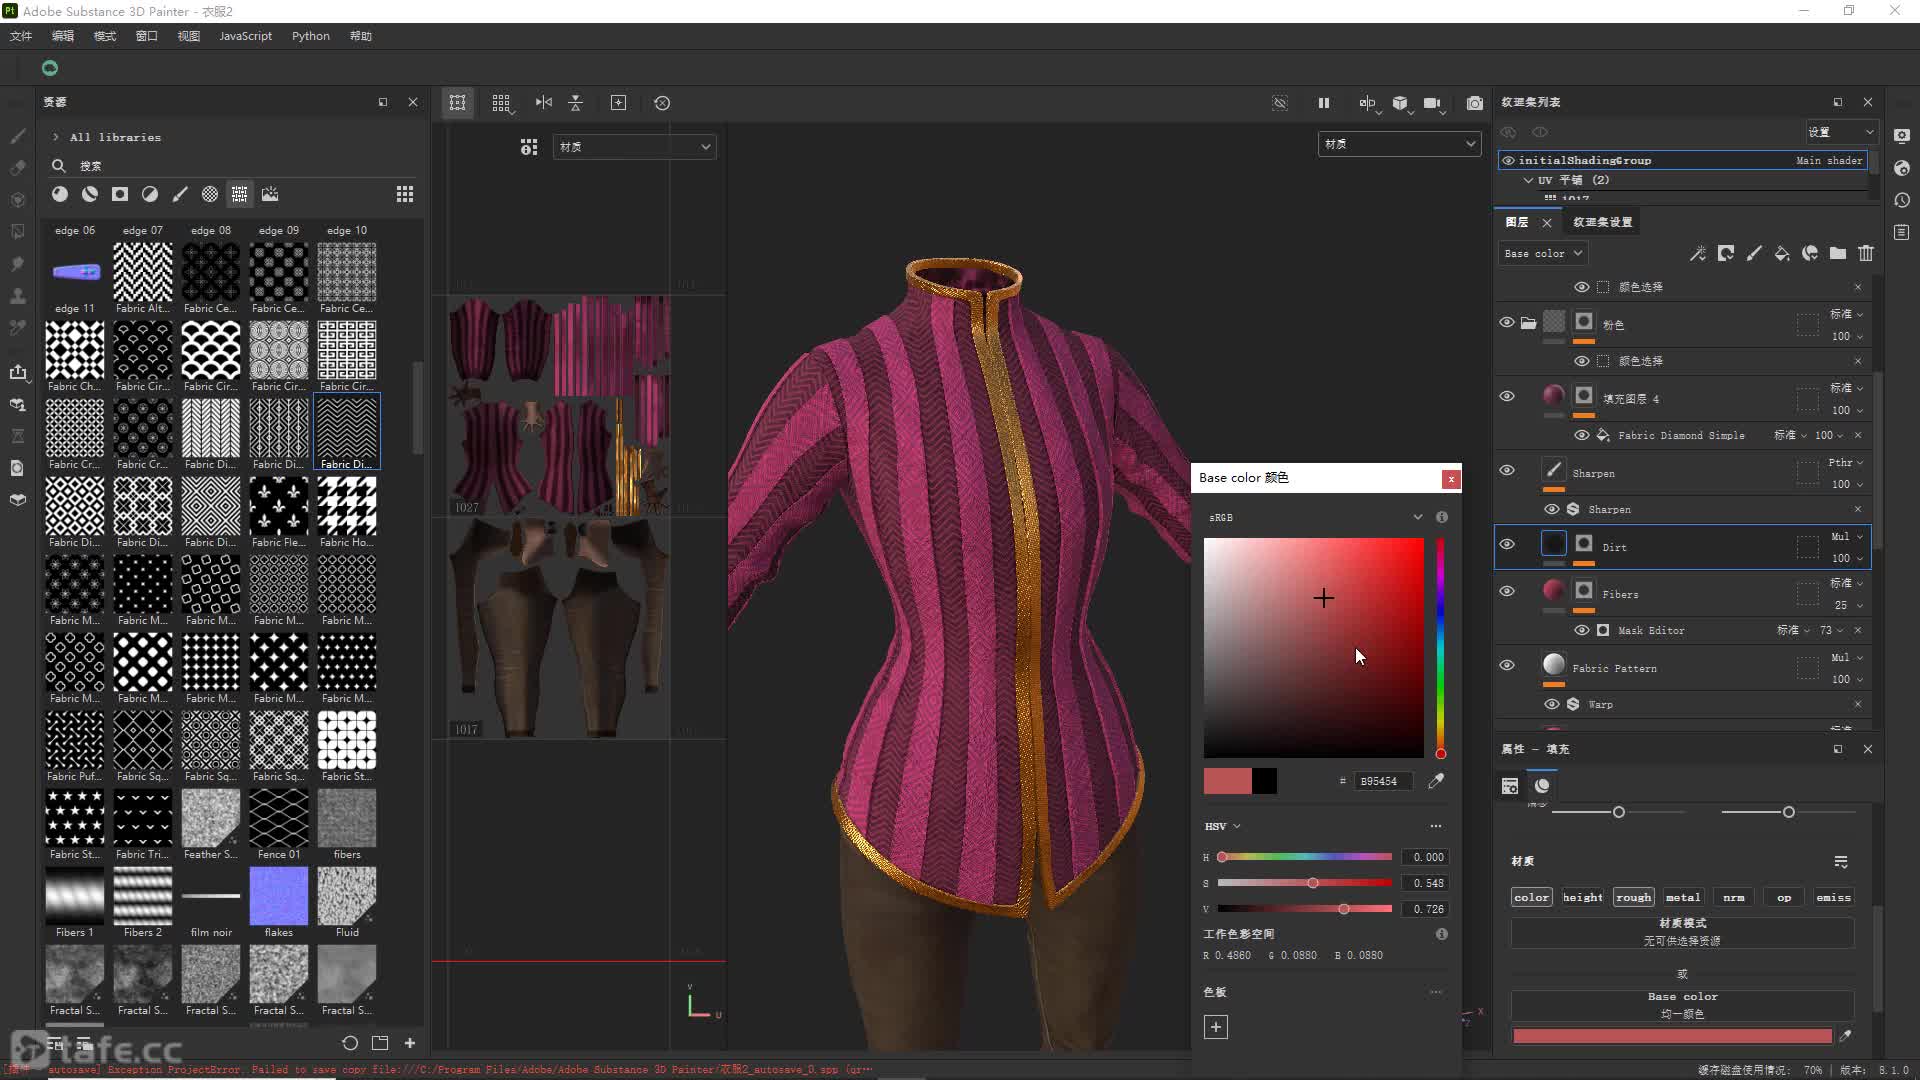Toggle Mask Editor effect visibility
Image resolution: width=1920 pixels, height=1080 pixels.
tap(1582, 630)
